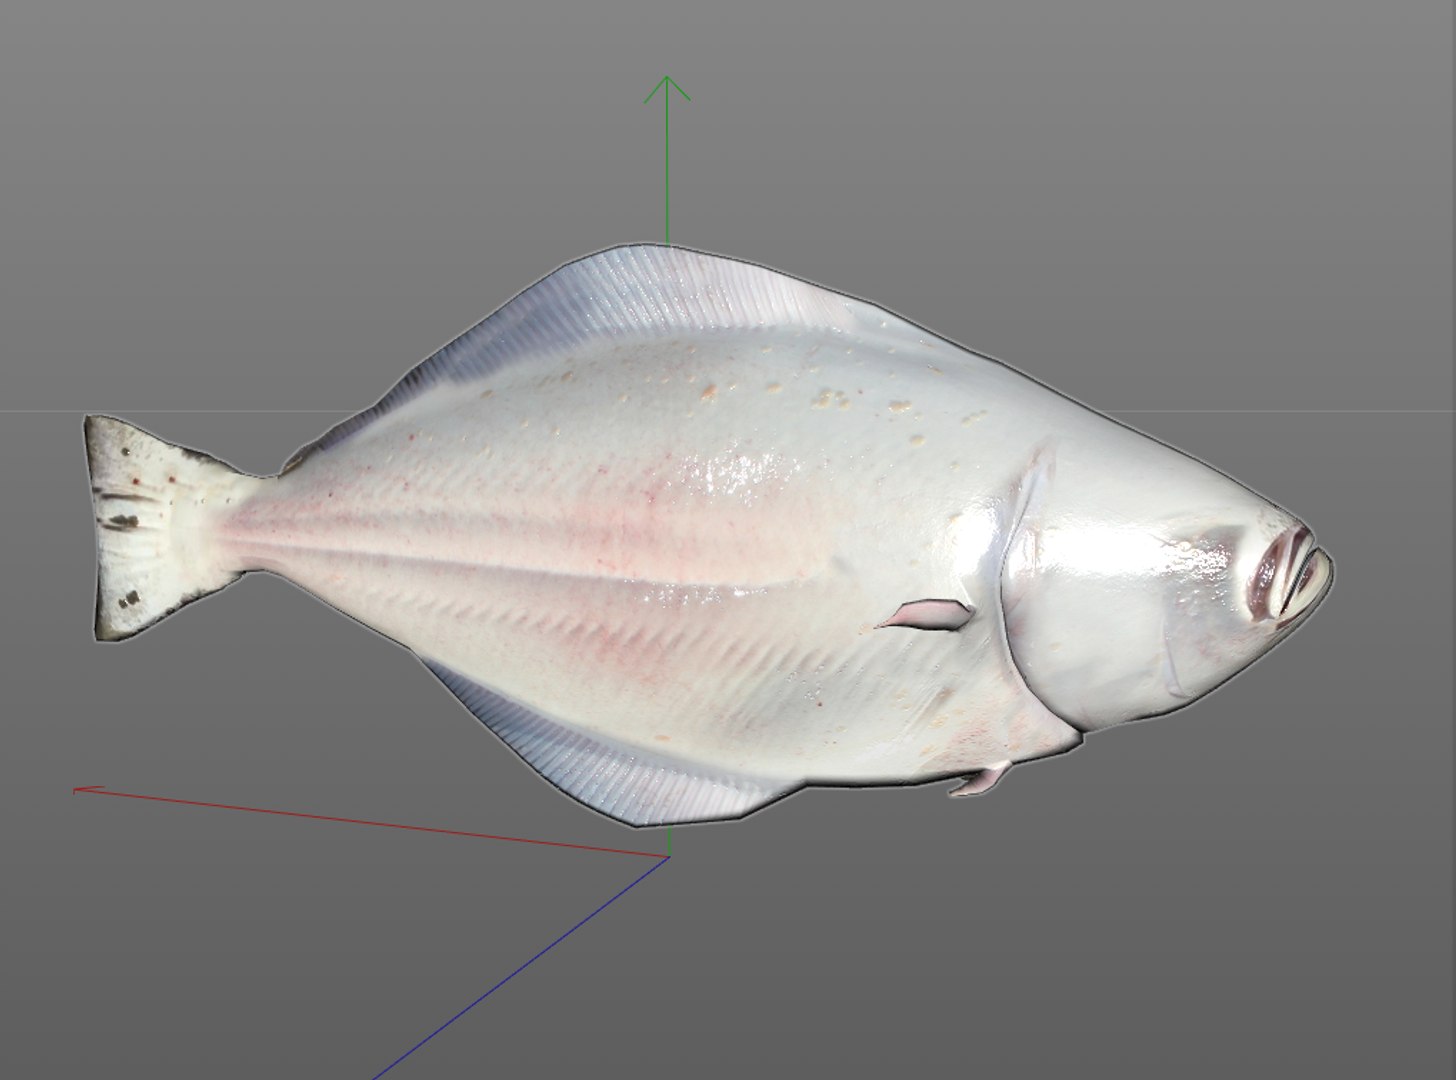Click the axis origin point
This screenshot has width=1456, height=1080.
668,856
